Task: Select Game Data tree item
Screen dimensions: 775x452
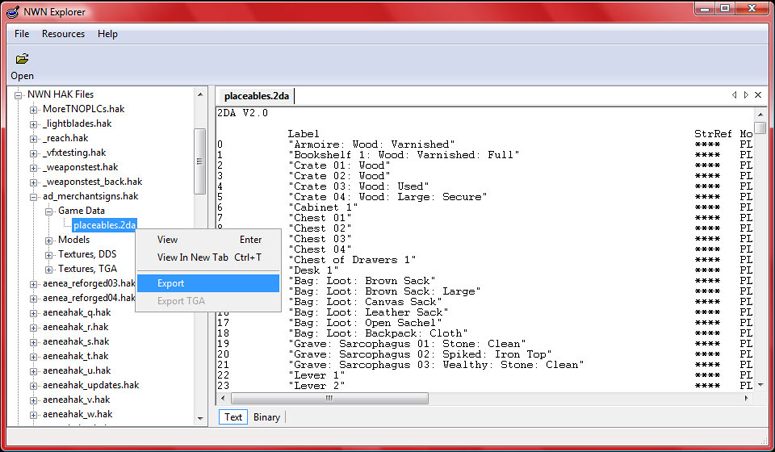Action: [81, 211]
